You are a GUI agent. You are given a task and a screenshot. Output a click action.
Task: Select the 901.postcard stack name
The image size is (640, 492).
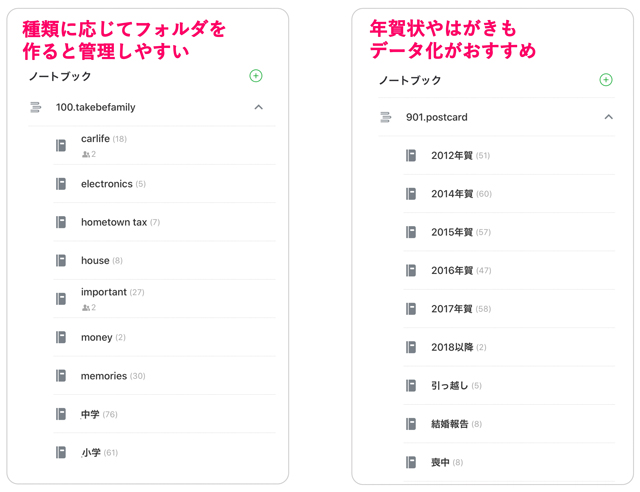[x=436, y=117]
